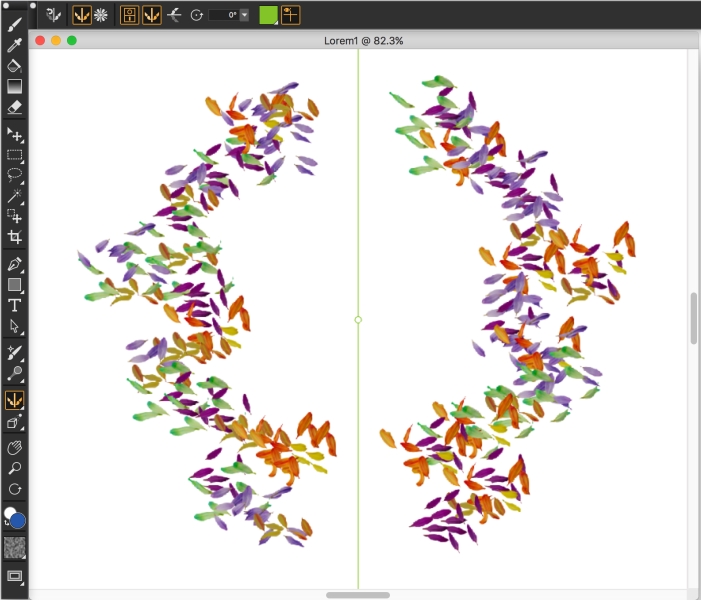Activate the Magic Wand tool
This screenshot has height=600, width=701.
pyautogui.click(x=15, y=196)
